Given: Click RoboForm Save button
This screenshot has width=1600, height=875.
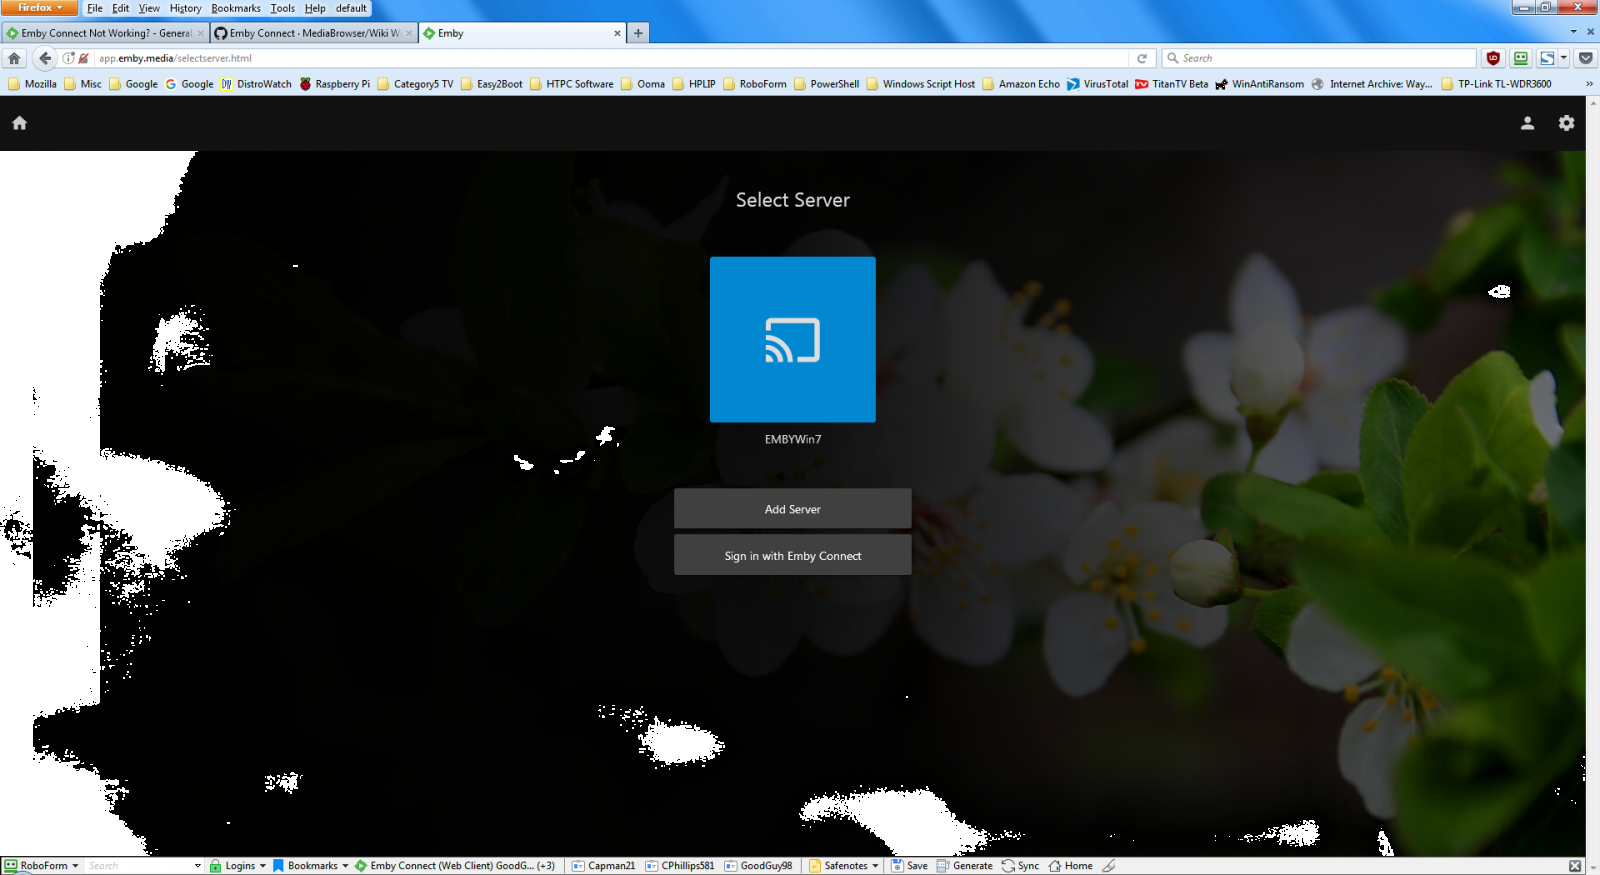Looking at the screenshot, I should coord(909,866).
